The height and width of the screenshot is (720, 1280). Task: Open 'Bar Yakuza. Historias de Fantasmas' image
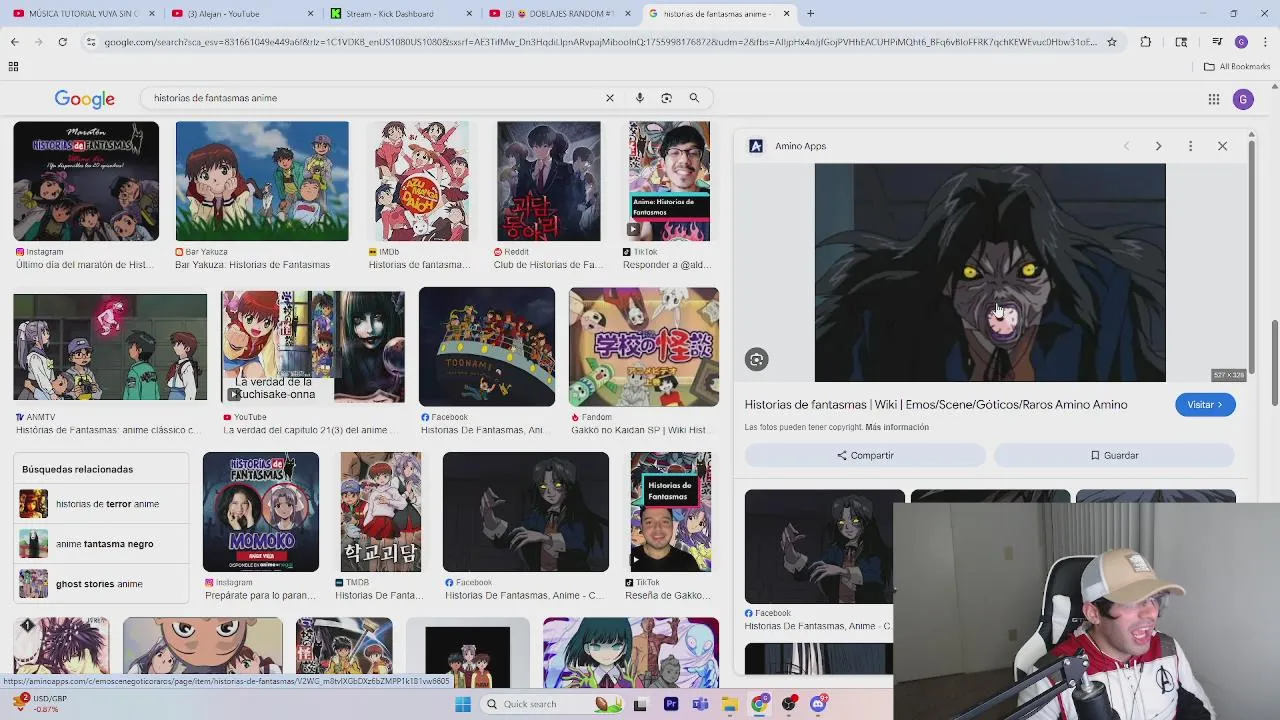tap(262, 181)
